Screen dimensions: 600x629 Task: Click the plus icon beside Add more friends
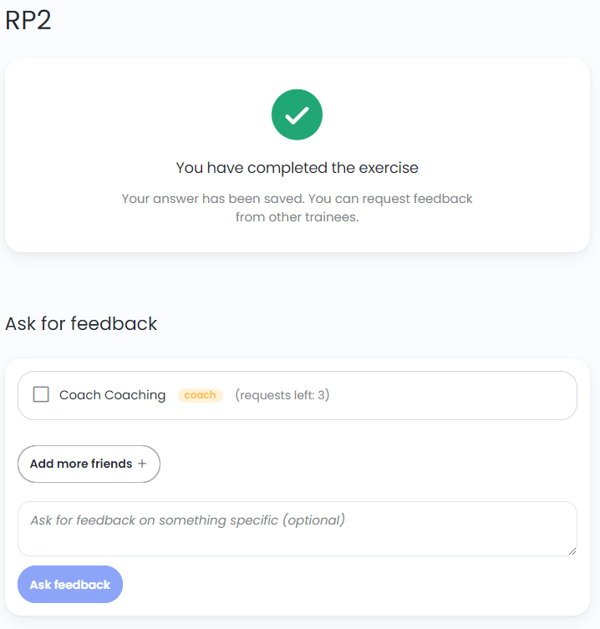(142, 464)
